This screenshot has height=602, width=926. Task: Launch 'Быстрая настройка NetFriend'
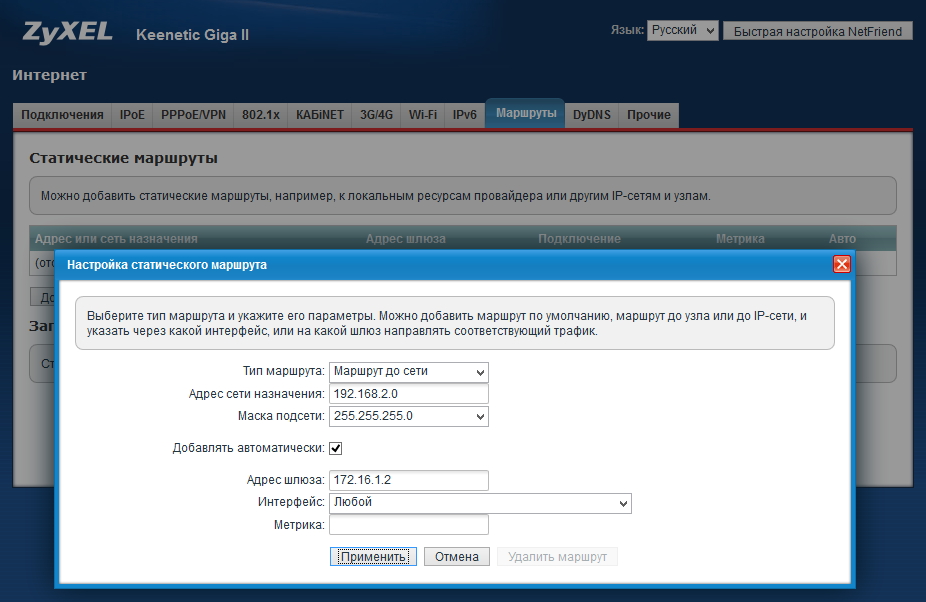817,31
